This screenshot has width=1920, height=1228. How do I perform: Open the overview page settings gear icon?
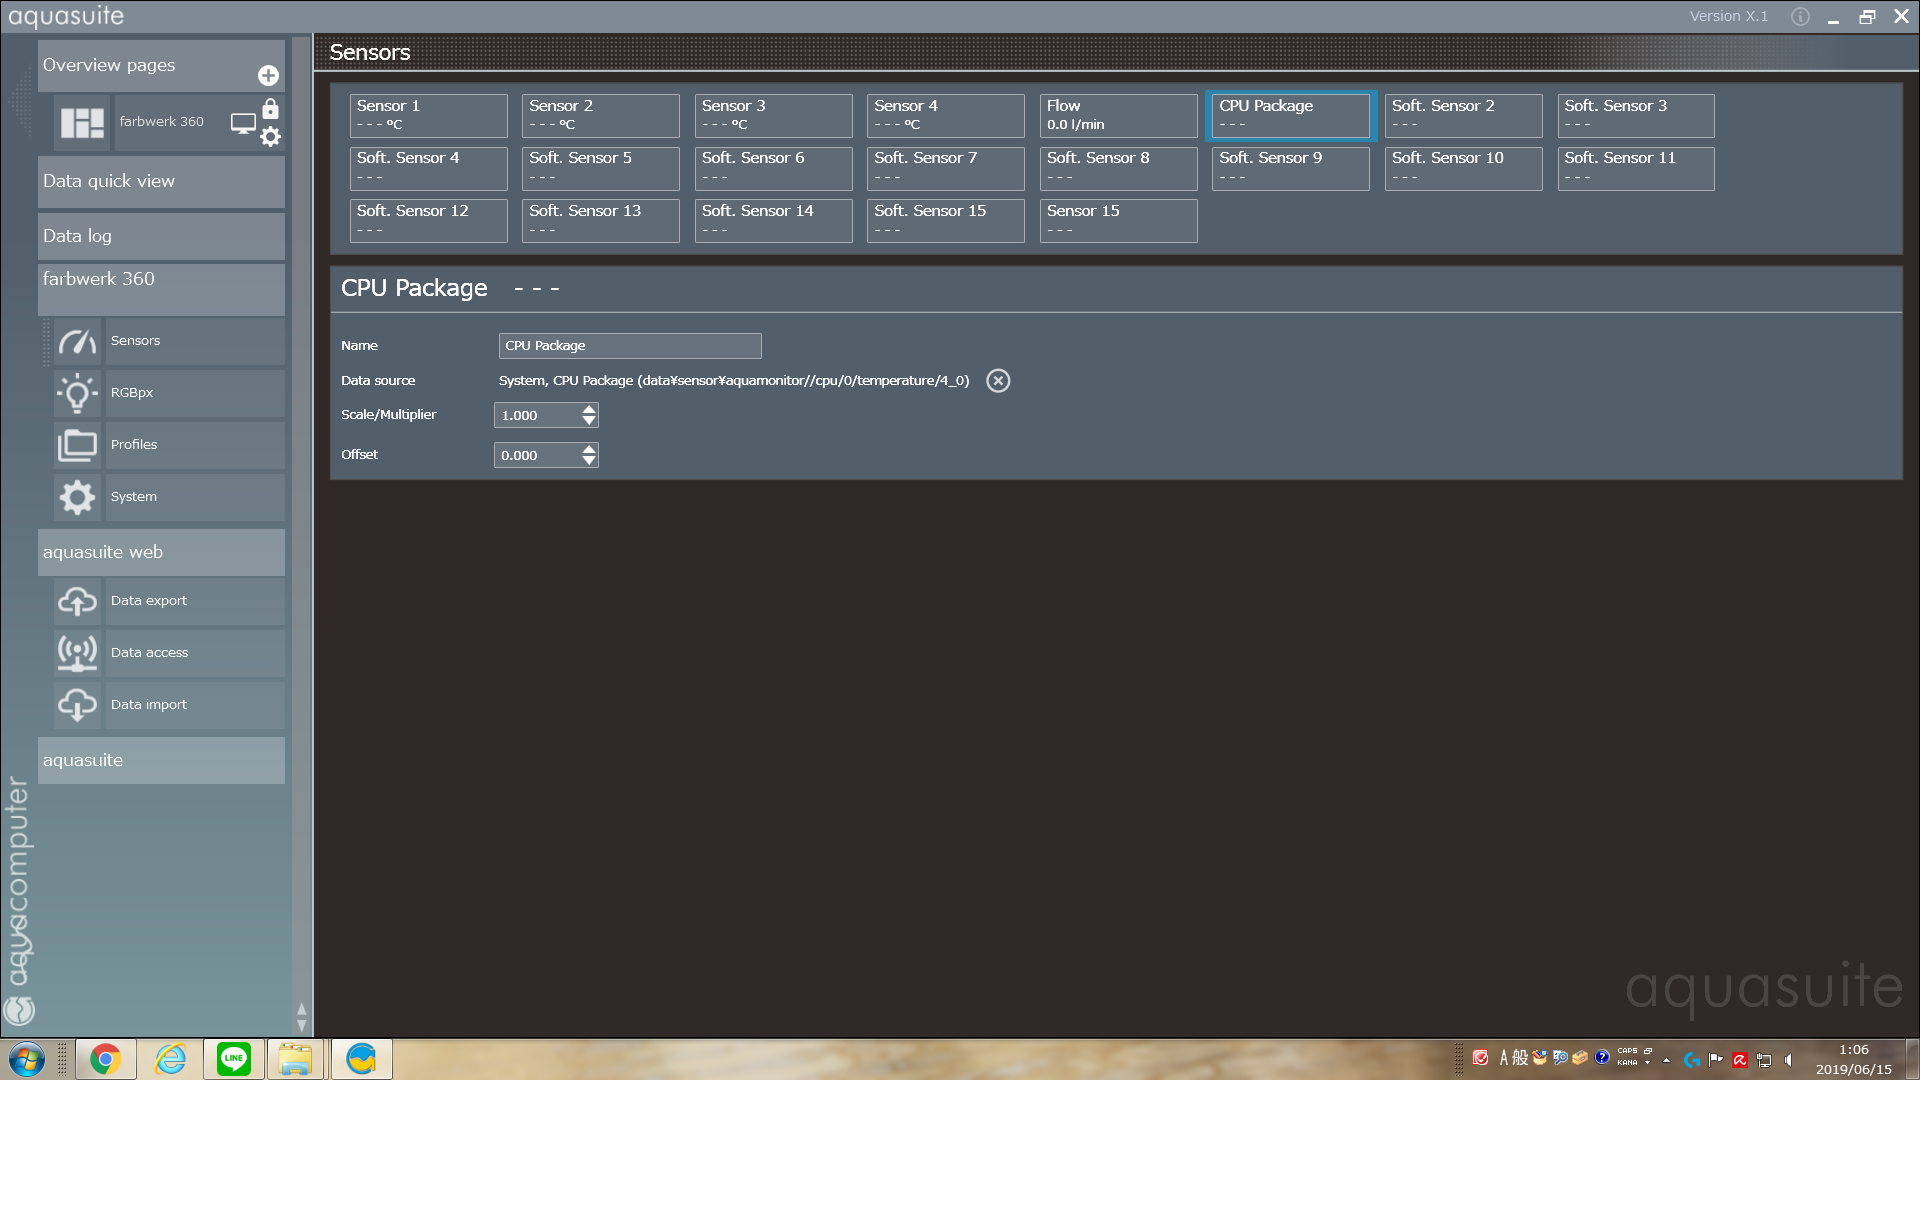[270, 137]
